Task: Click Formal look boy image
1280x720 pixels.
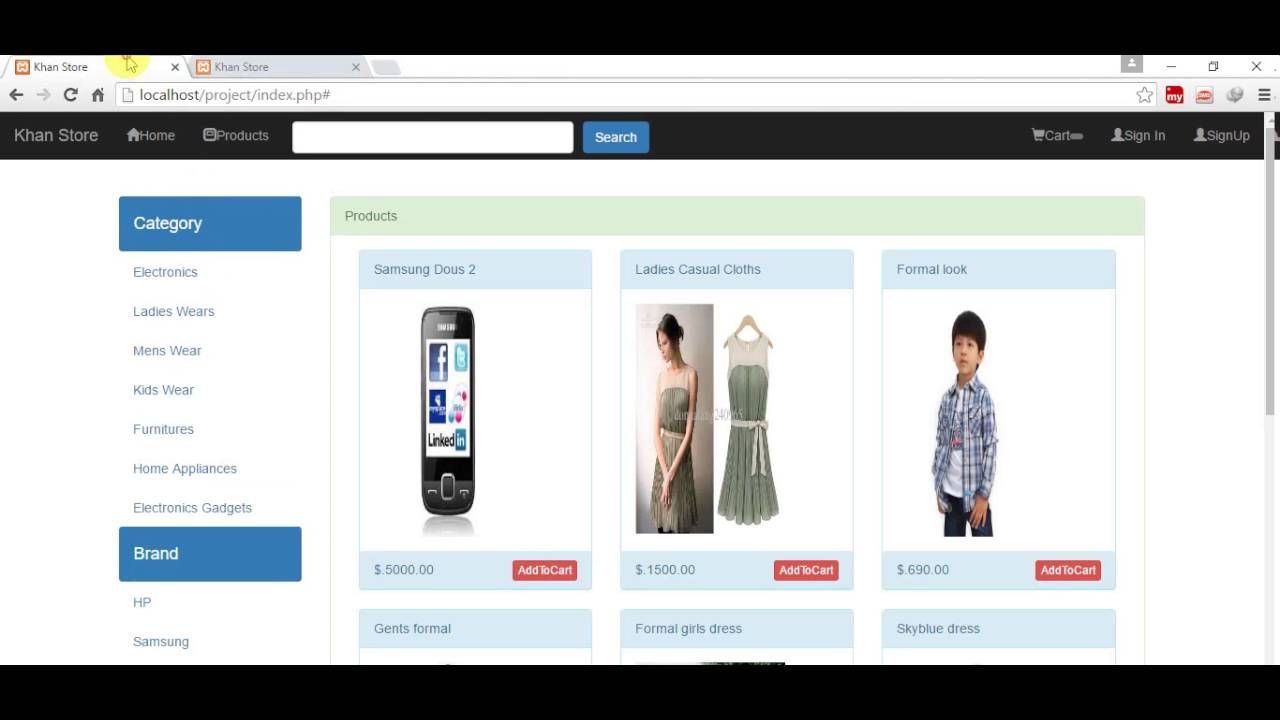Action: (x=966, y=422)
